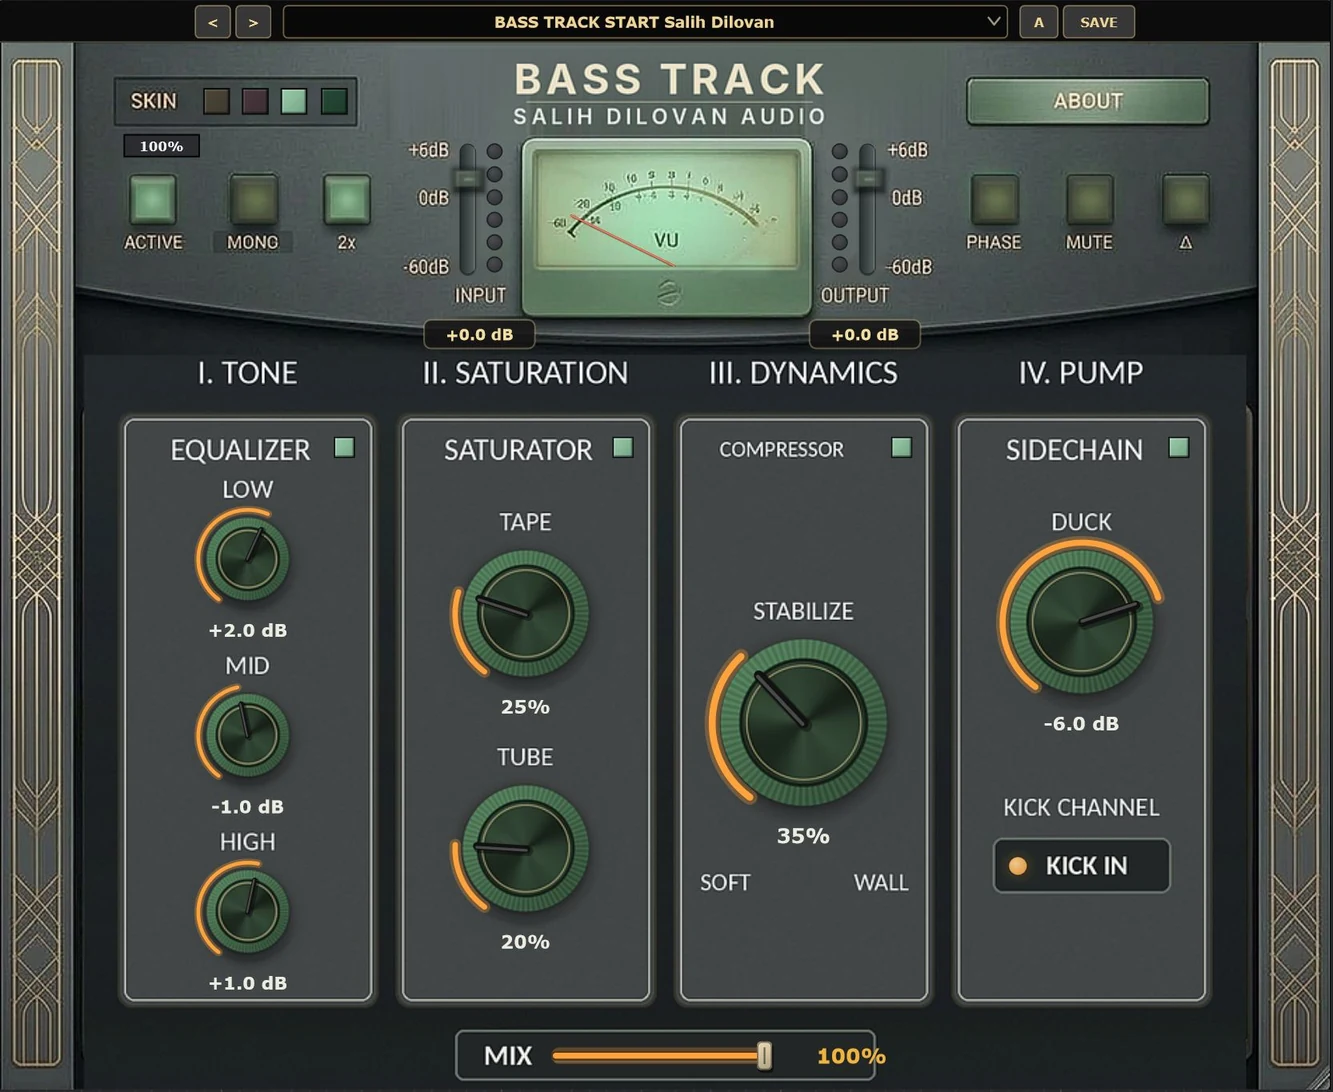Click the -1.0 dB MID value

(247, 807)
